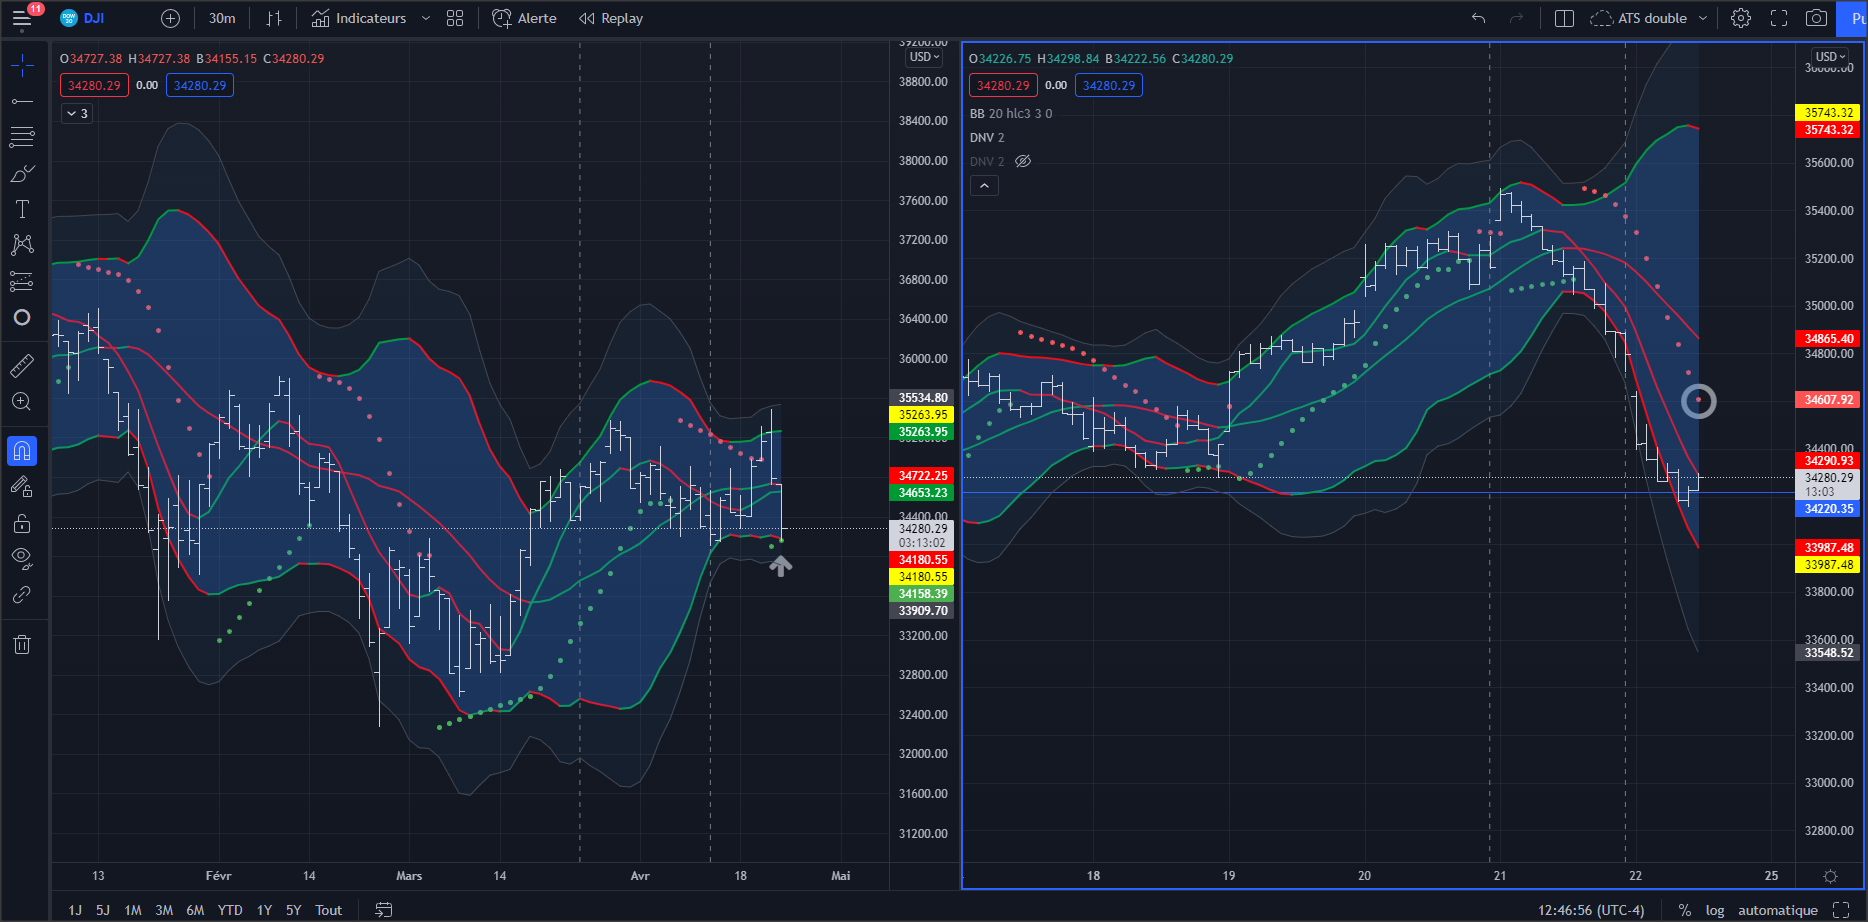Image resolution: width=1868 pixels, height=922 pixels.
Task: Collapse the right chart indicator legend
Action: pyautogui.click(x=984, y=186)
